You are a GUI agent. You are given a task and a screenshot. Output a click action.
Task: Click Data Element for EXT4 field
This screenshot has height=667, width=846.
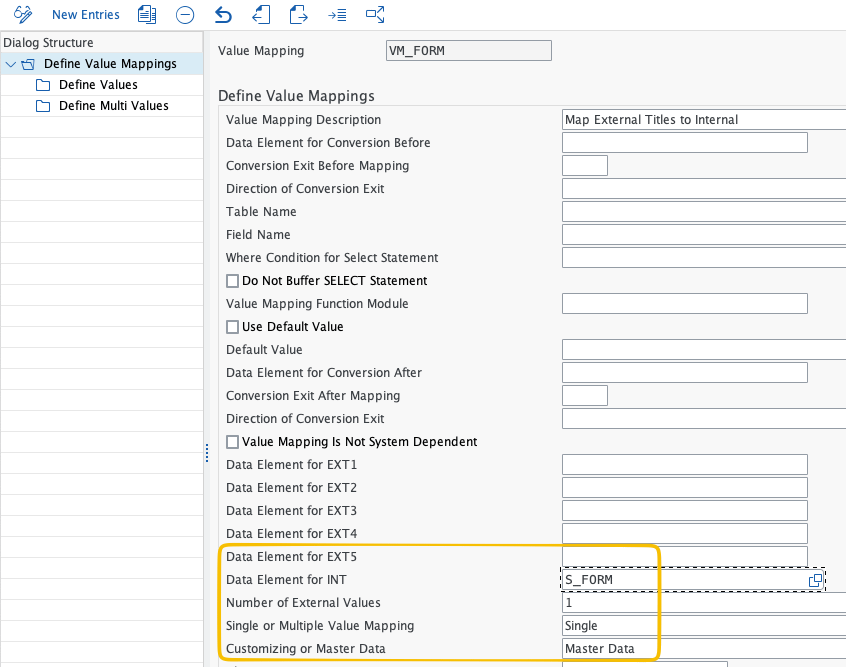[x=685, y=533]
